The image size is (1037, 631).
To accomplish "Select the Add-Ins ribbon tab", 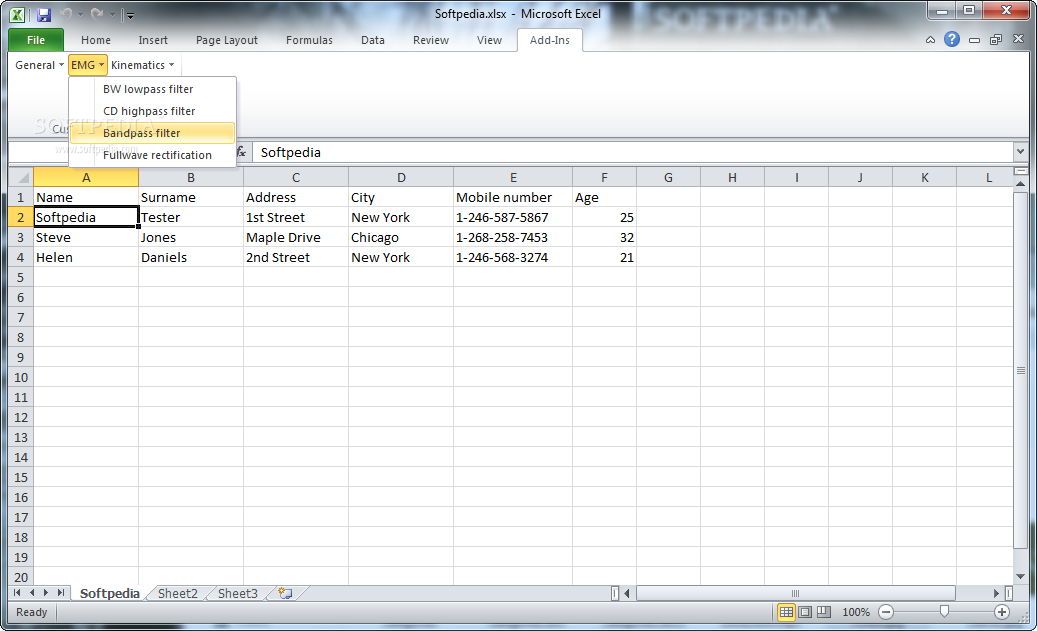I will pyautogui.click(x=550, y=40).
